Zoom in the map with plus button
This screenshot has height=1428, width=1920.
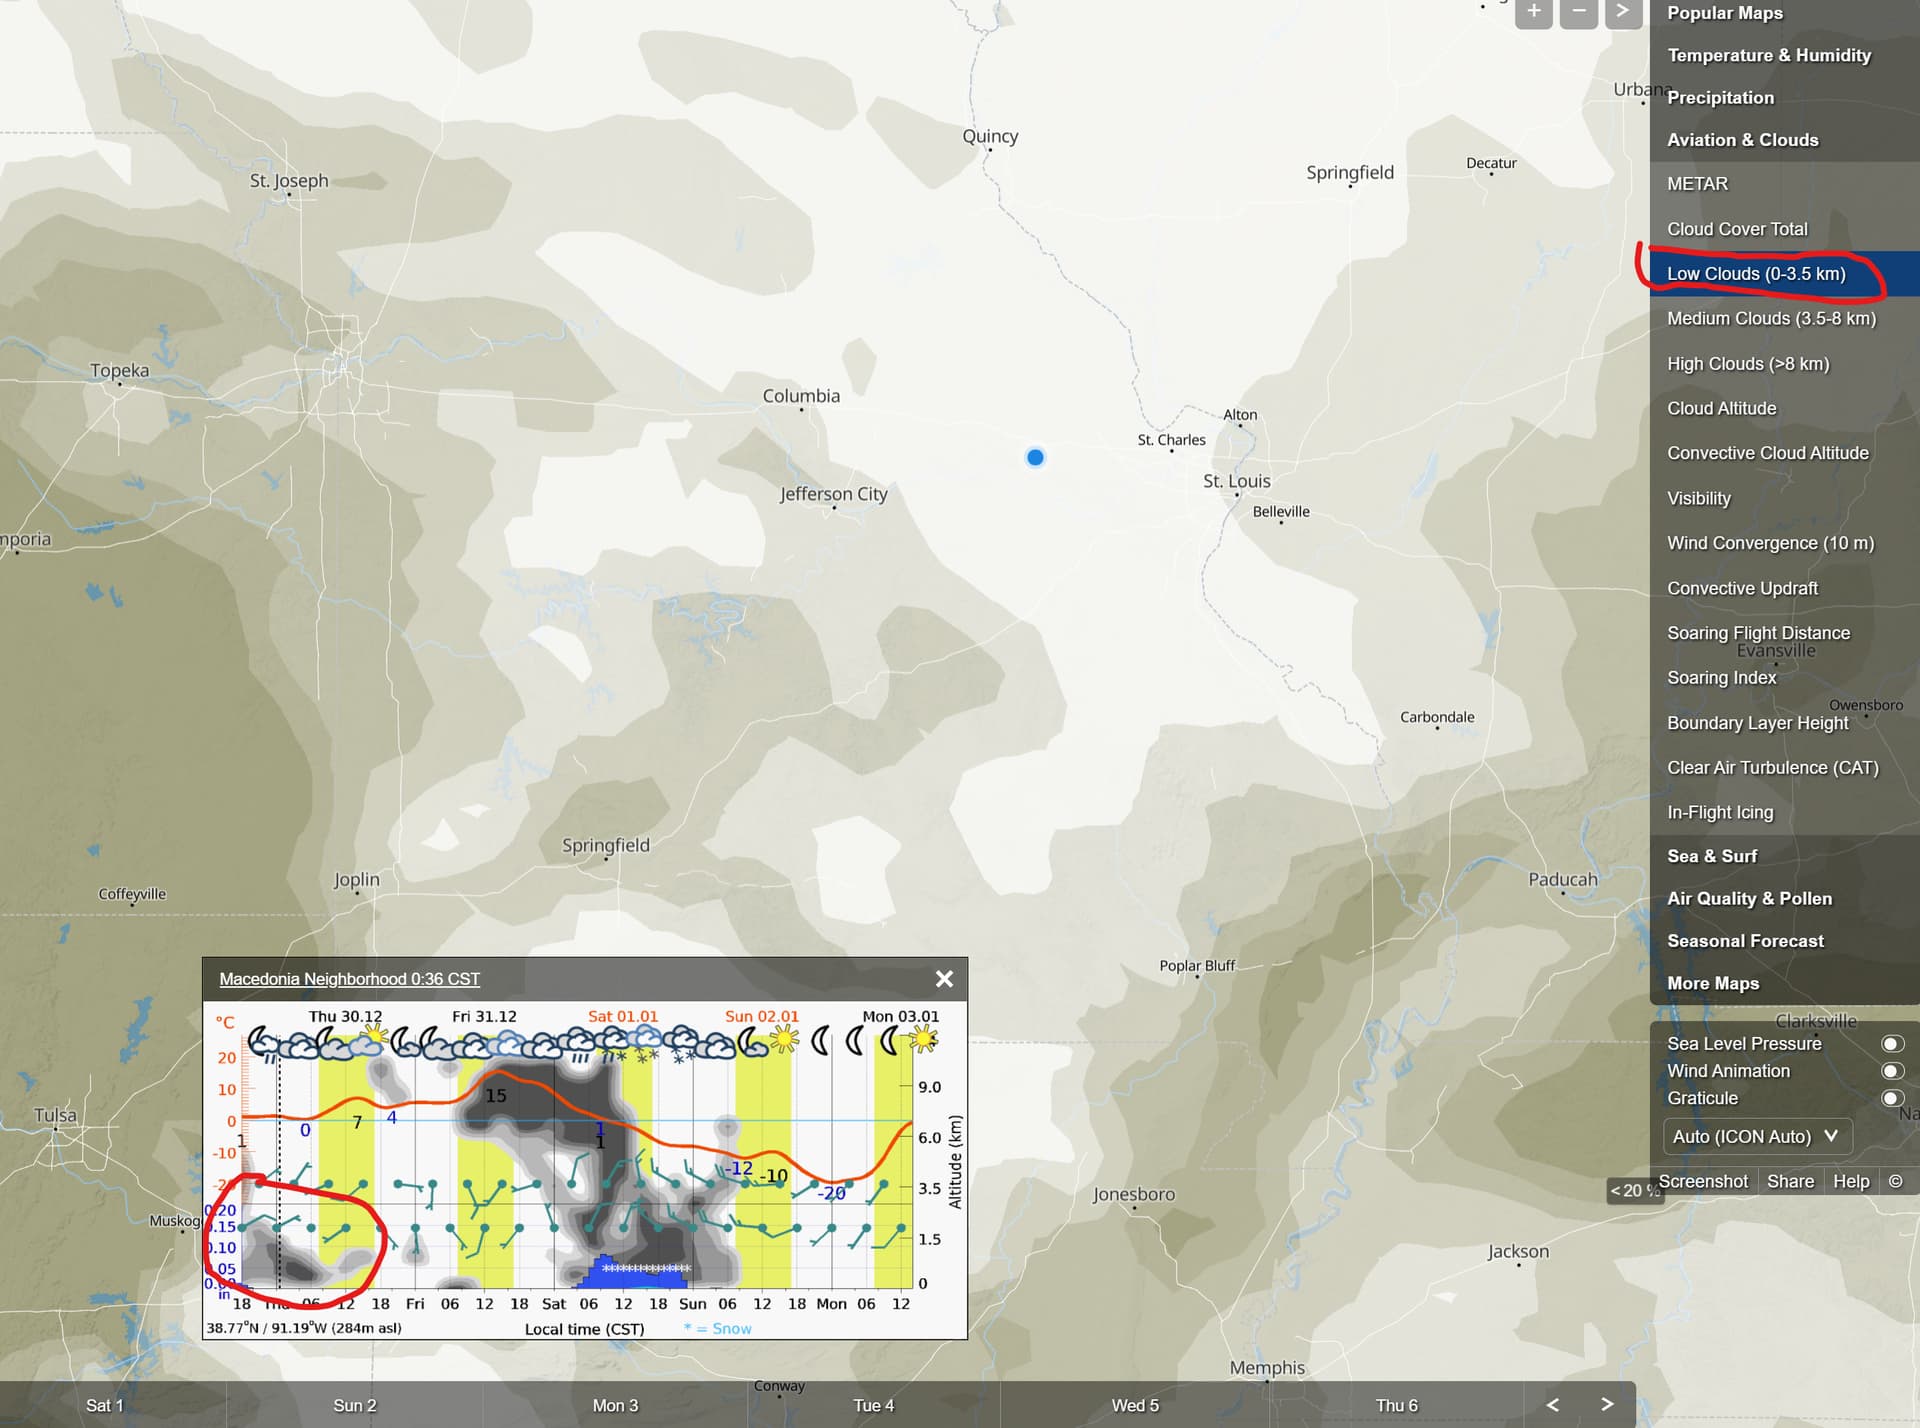(1533, 12)
